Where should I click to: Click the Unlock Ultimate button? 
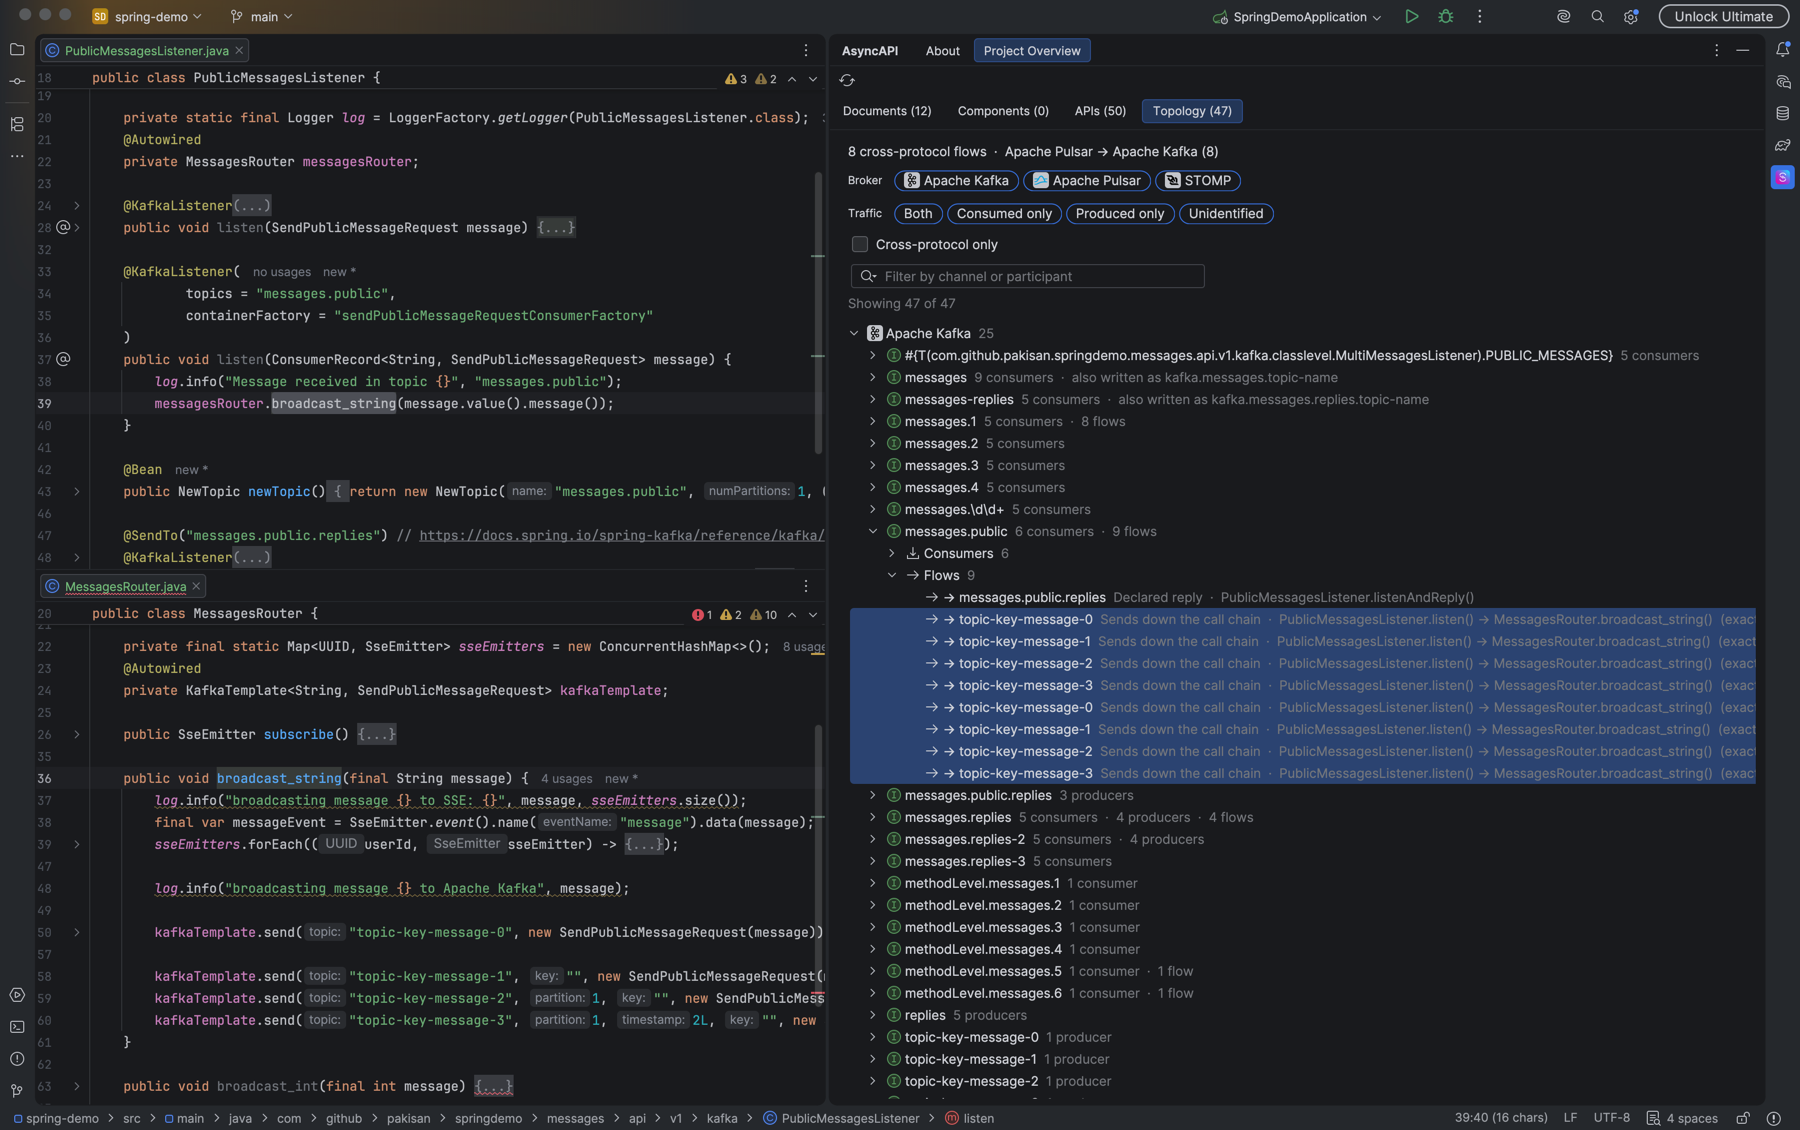tap(1723, 16)
